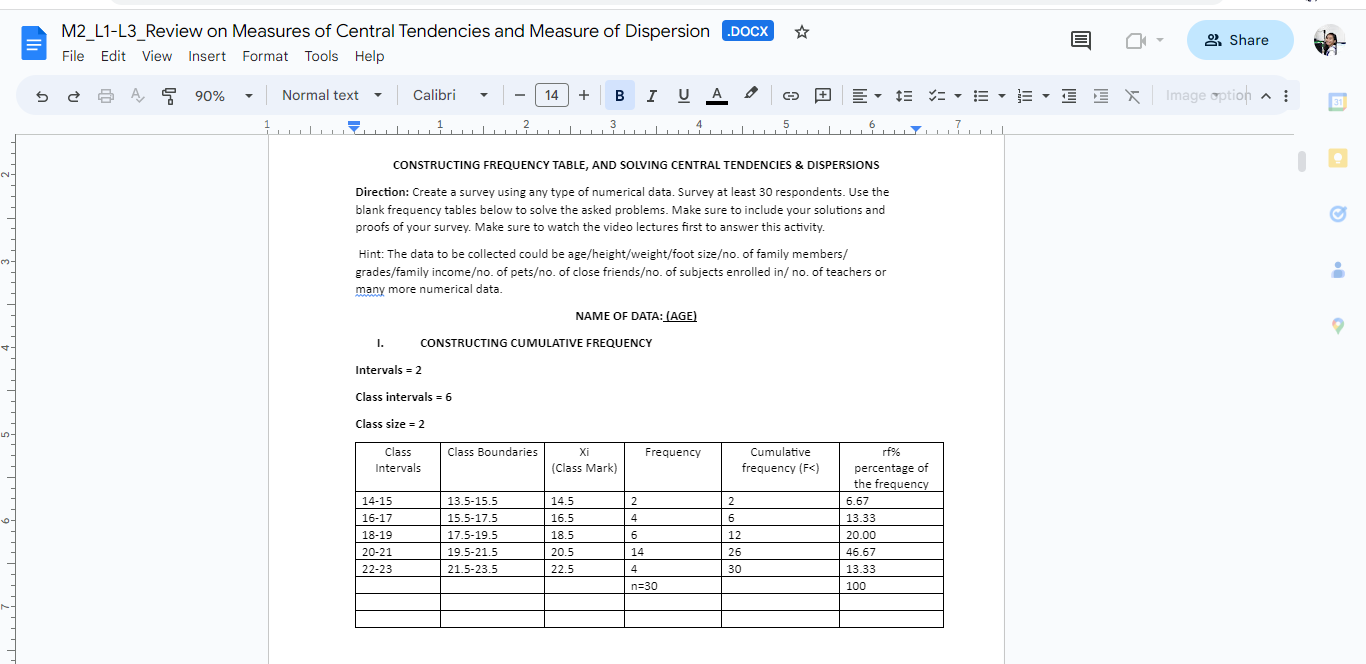Open the comment history icon
This screenshot has width=1366, height=664.
(1081, 40)
